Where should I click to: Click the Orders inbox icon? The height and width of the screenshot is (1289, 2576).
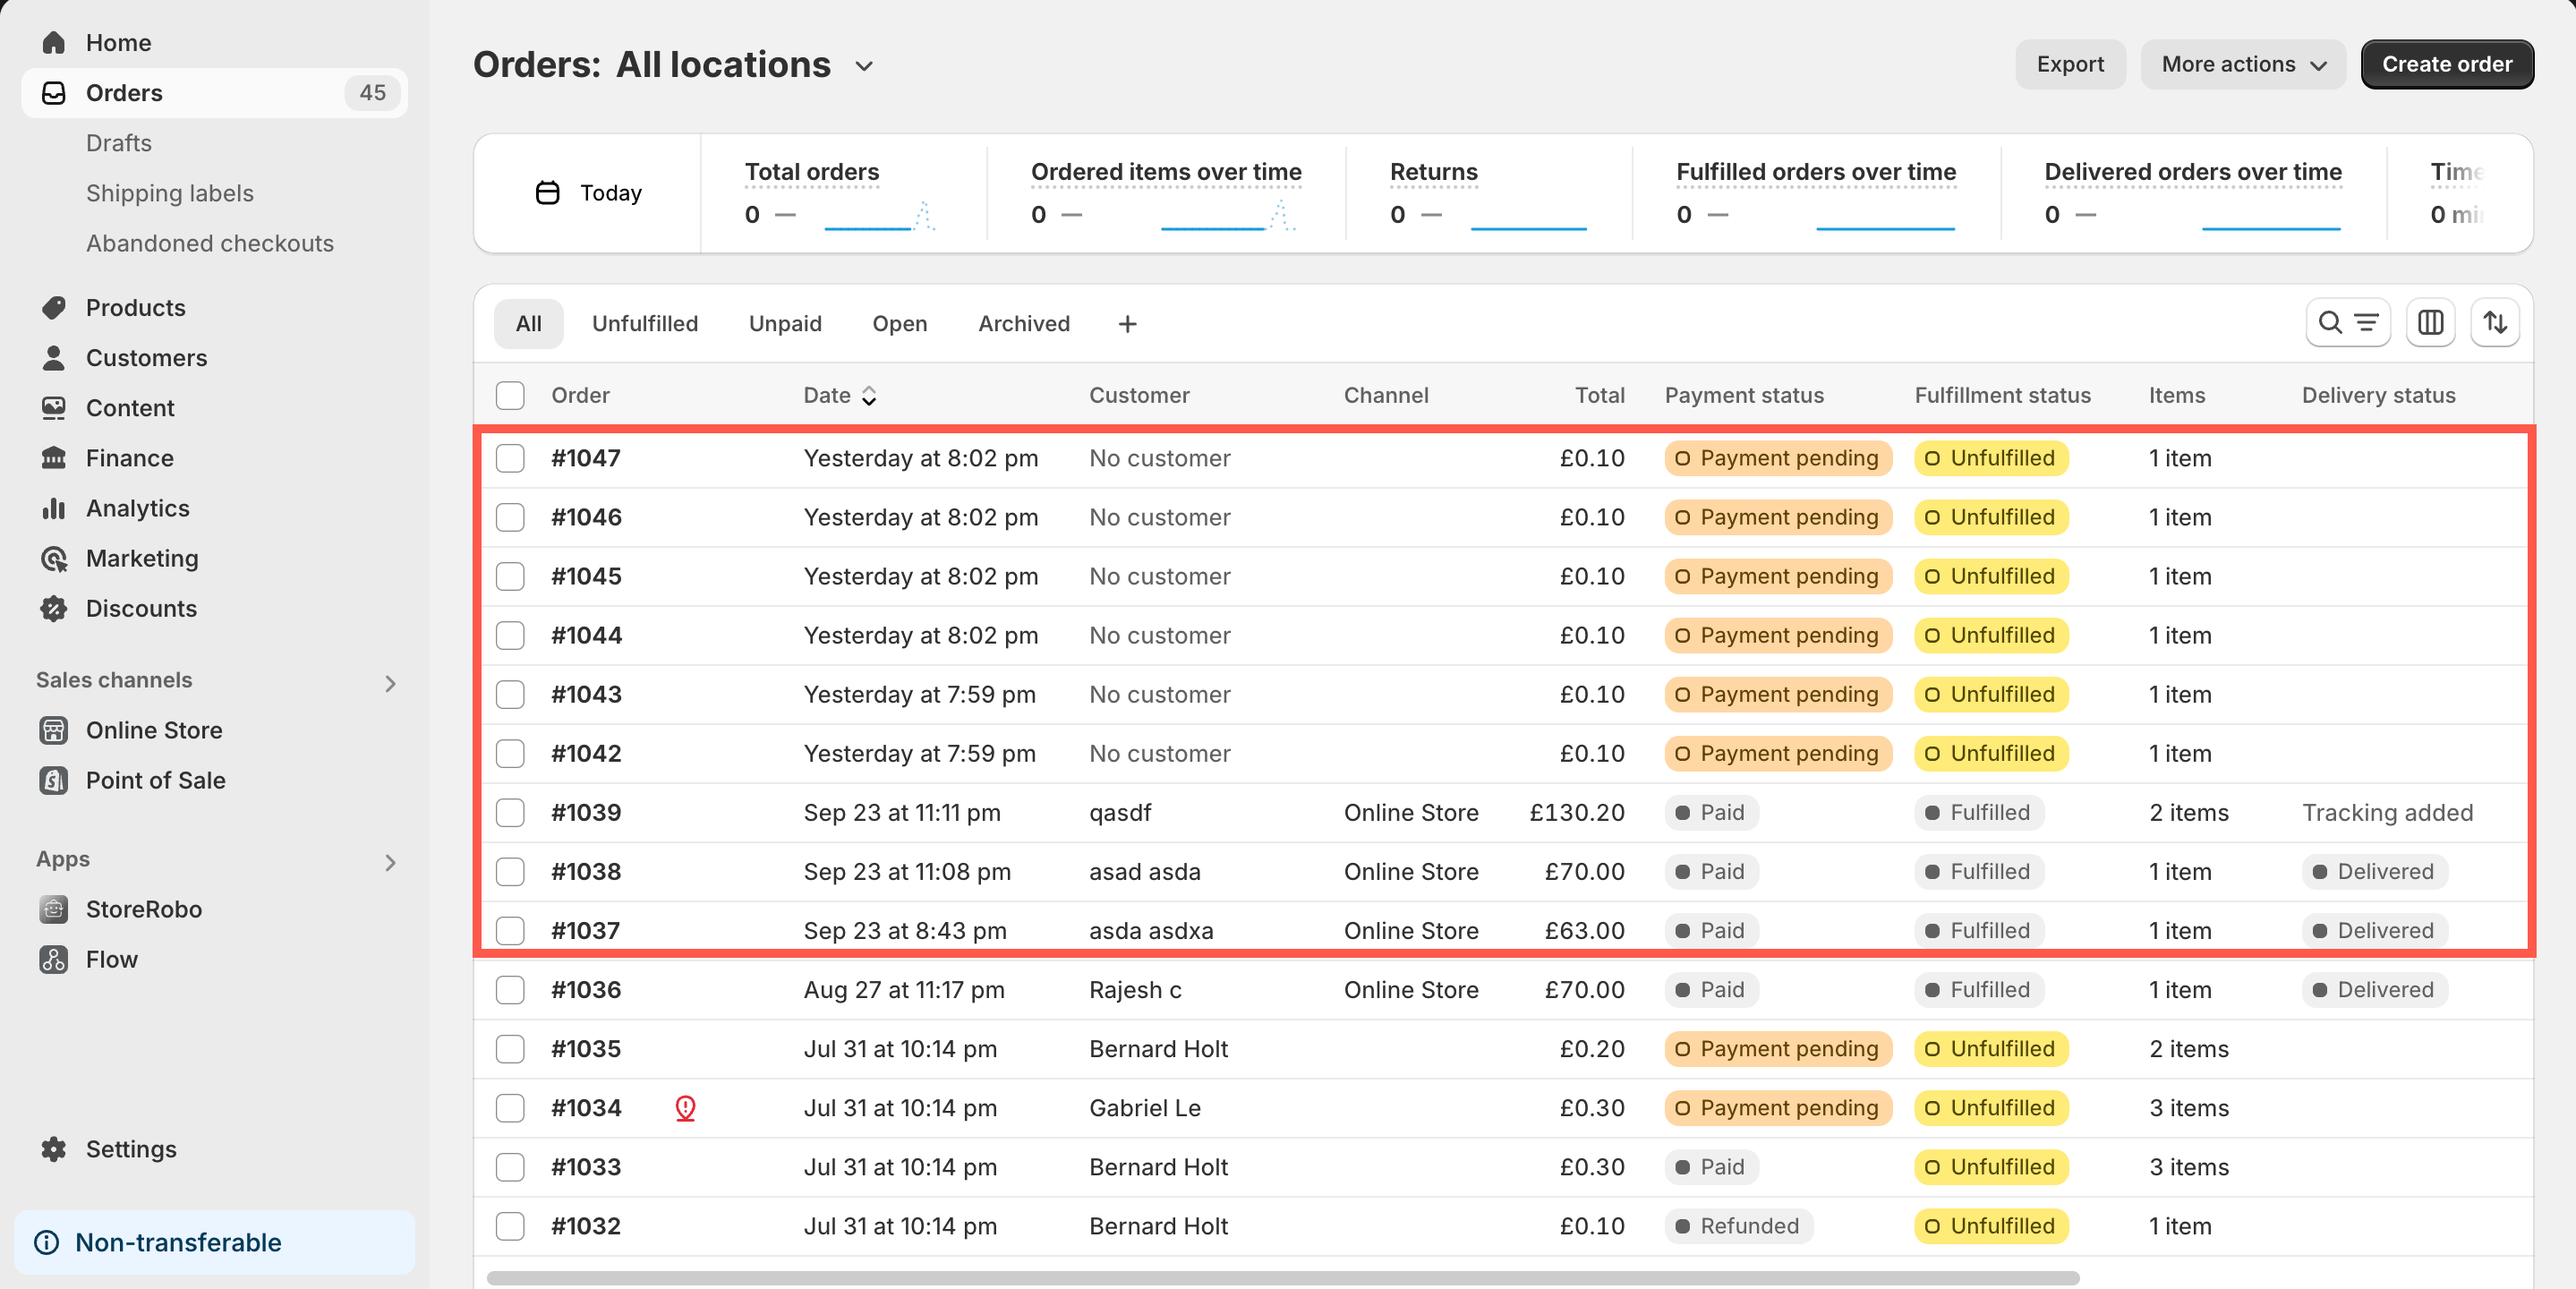(54, 93)
